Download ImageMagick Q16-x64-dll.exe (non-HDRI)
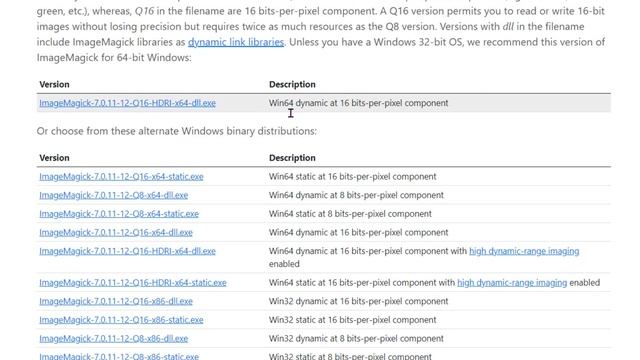The height and width of the screenshot is (360, 640). click(x=116, y=232)
